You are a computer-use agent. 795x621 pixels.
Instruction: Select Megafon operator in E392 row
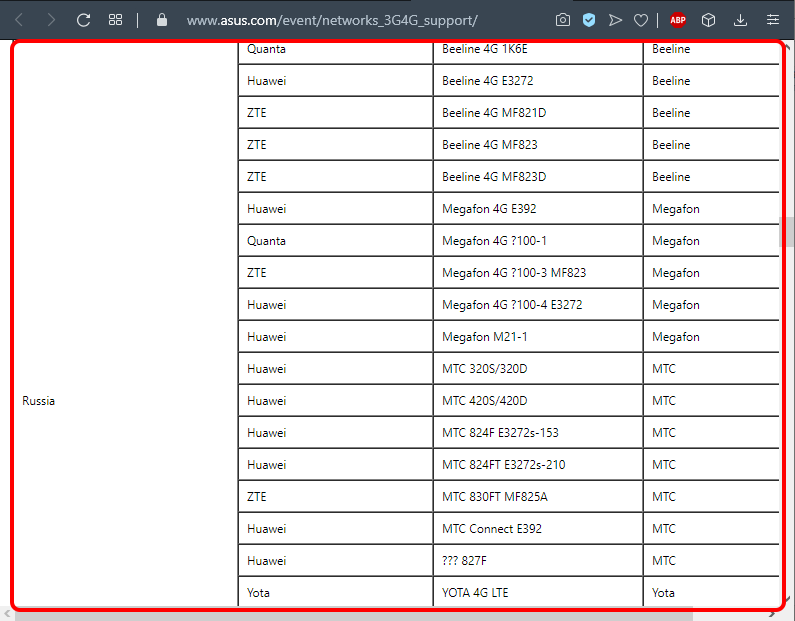click(x=711, y=208)
